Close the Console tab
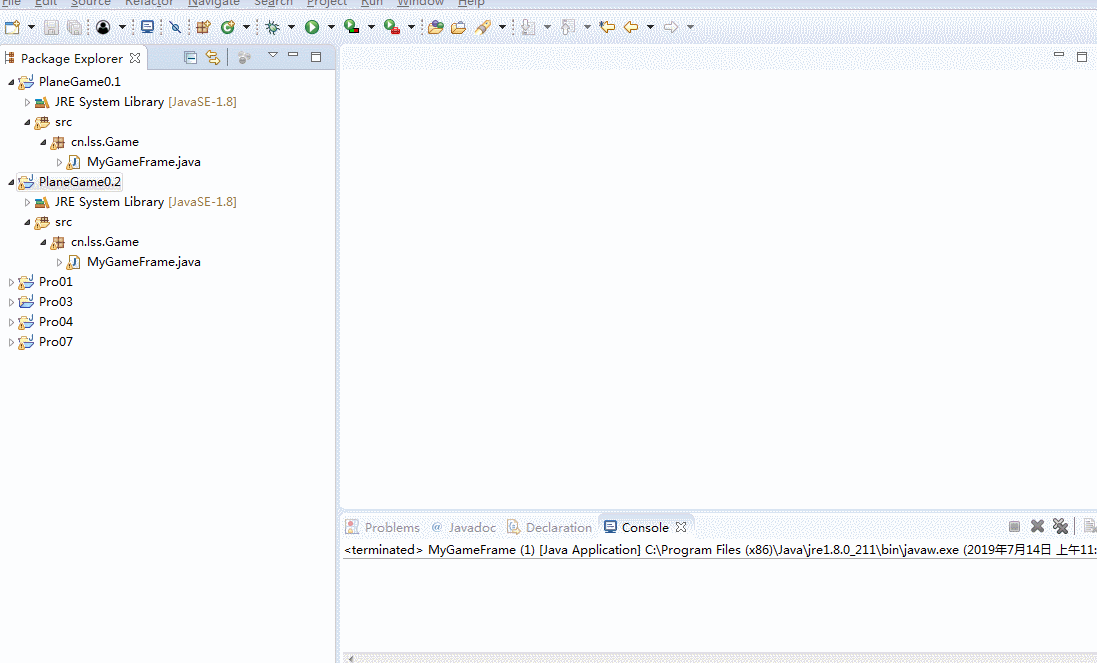Screen dimensions: 1097x663 click(x=681, y=527)
